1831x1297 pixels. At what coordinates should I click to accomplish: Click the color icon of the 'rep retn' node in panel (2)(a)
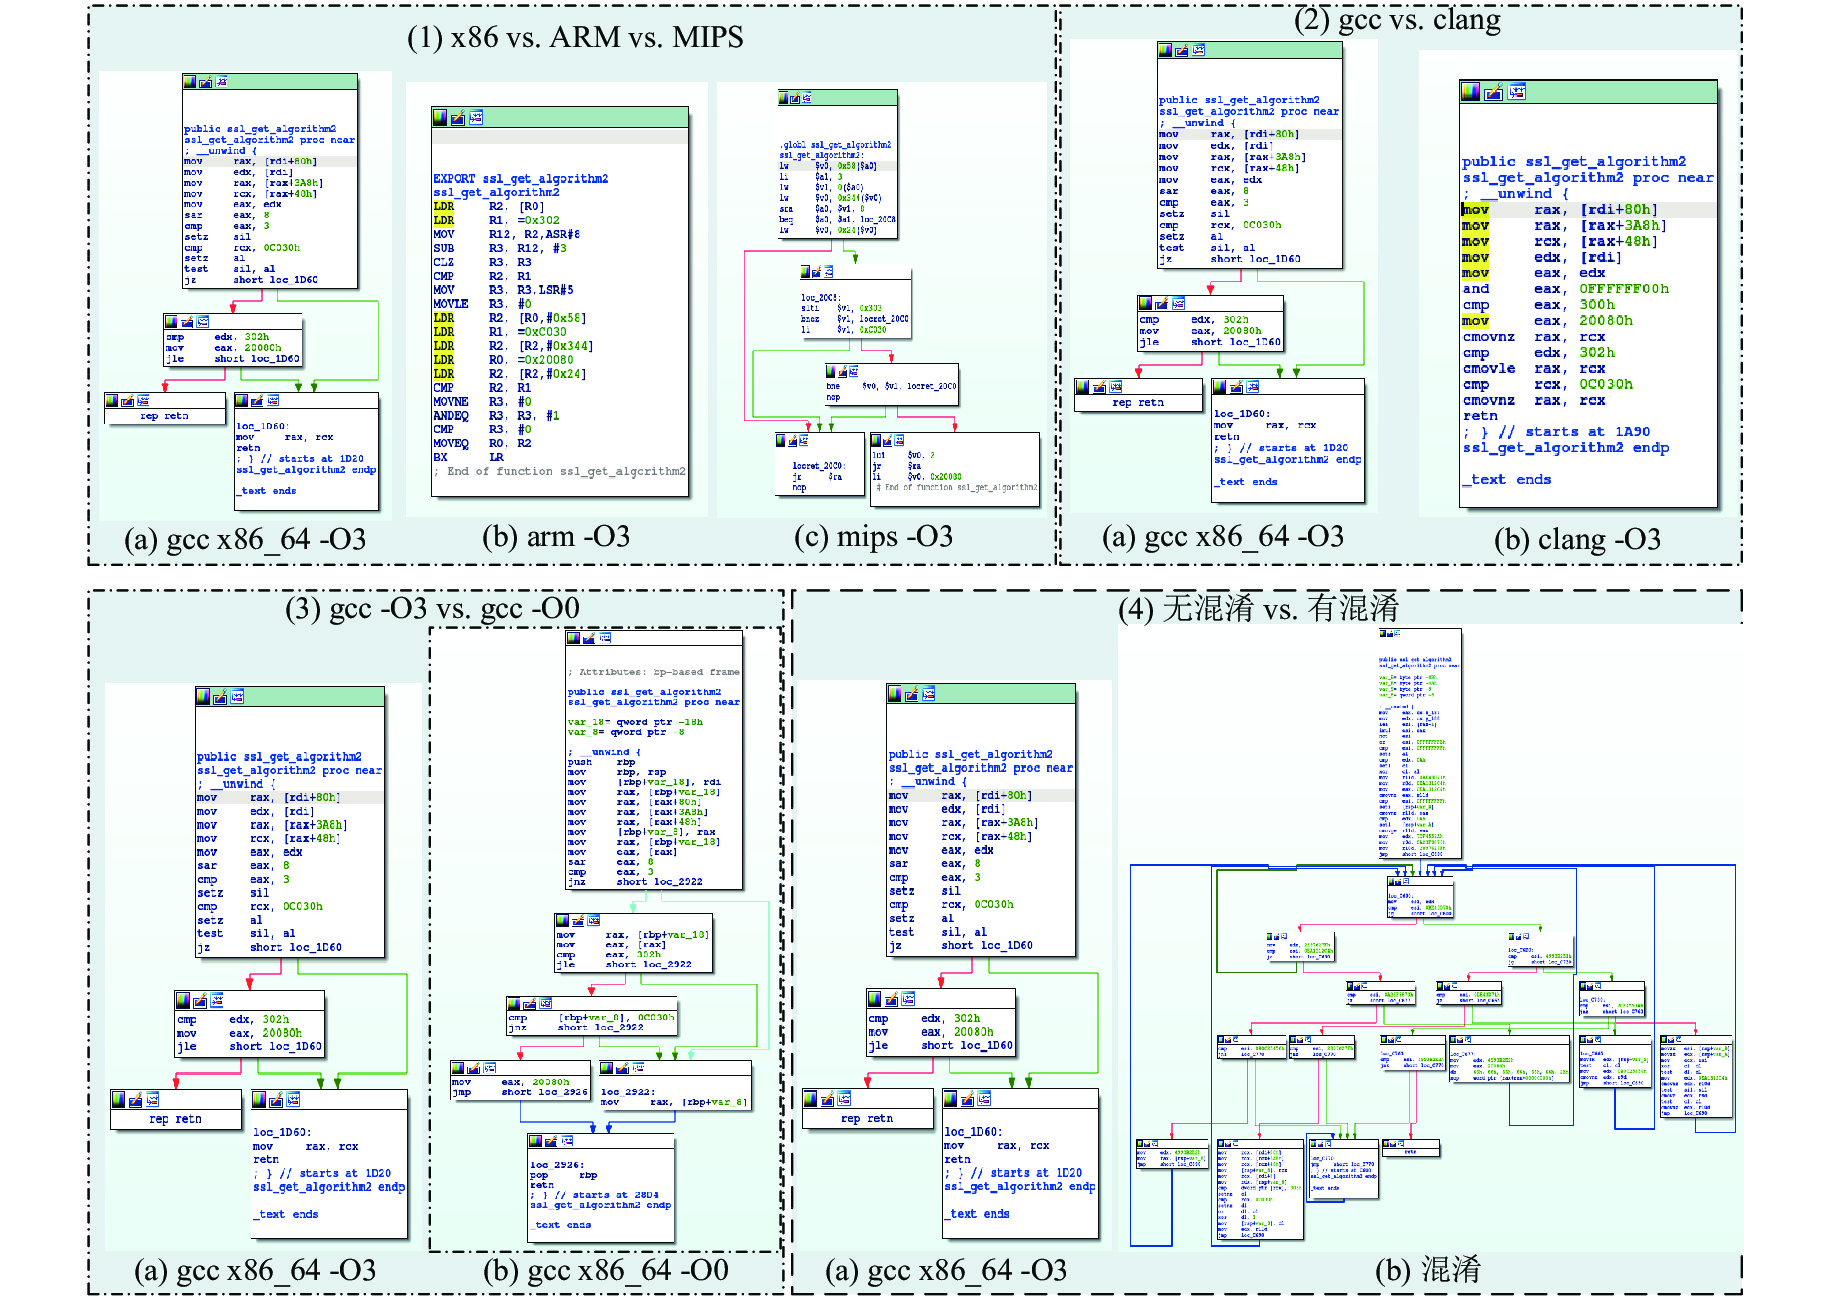click(1083, 386)
